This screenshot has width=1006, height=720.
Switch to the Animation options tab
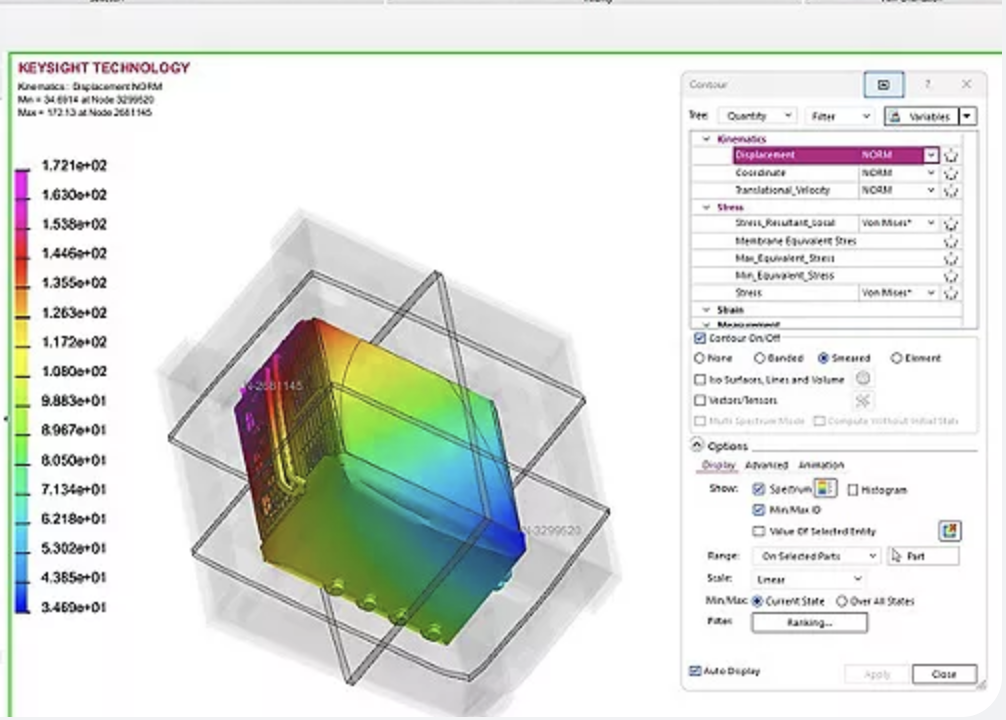pyautogui.click(x=821, y=465)
